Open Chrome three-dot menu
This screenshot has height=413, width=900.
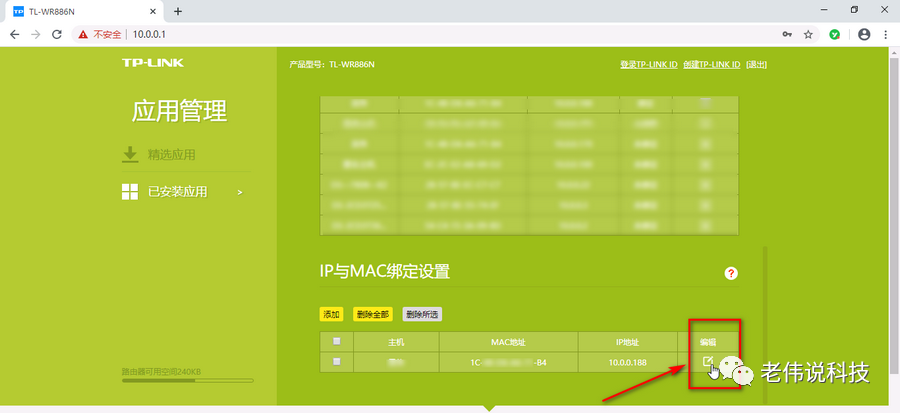pyautogui.click(x=885, y=34)
